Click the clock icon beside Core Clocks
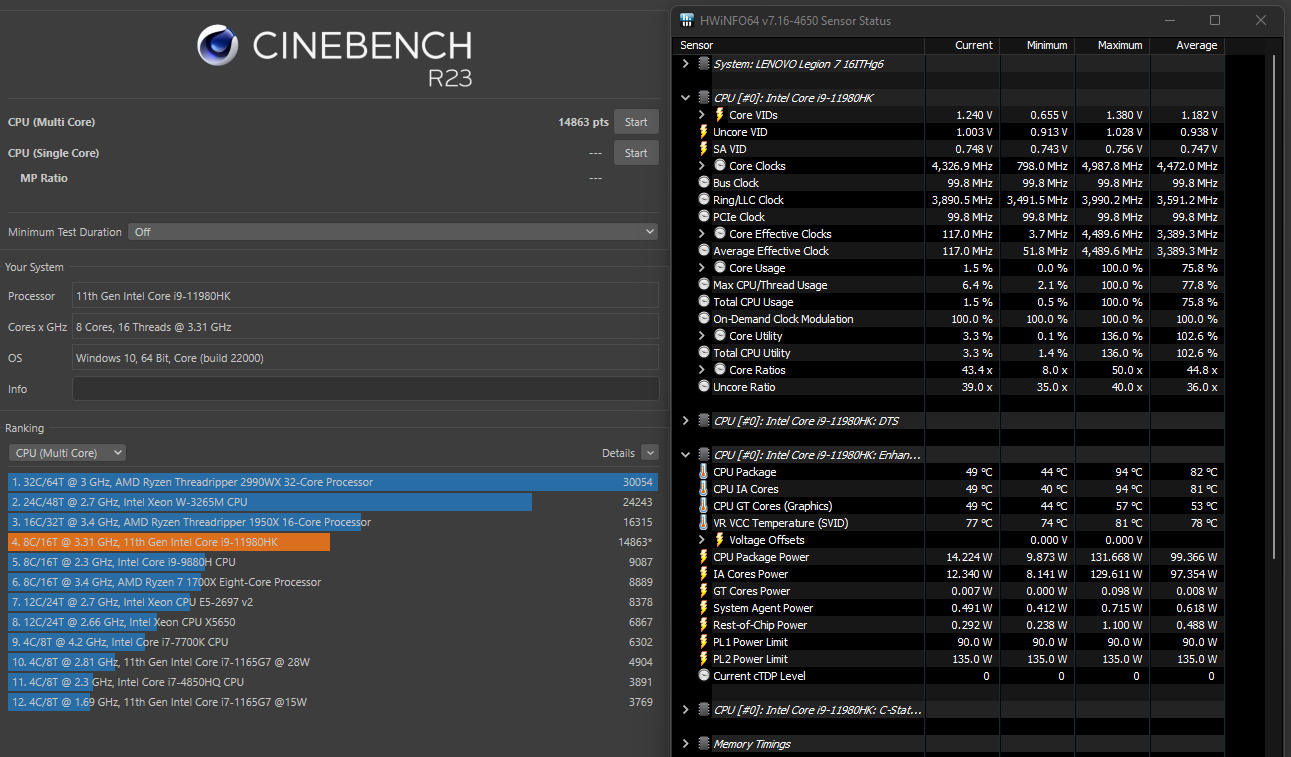 click(x=719, y=166)
